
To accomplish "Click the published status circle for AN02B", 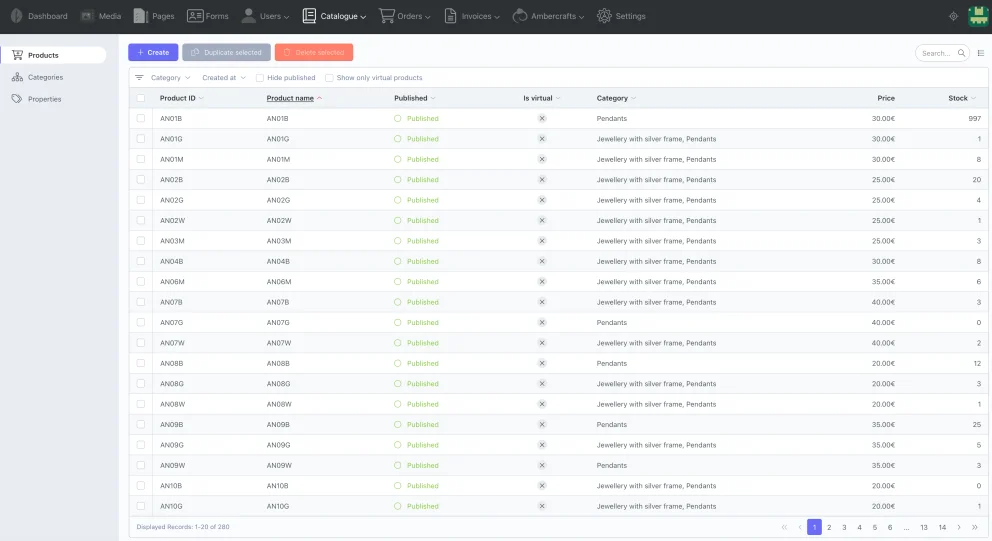I will (397, 180).
